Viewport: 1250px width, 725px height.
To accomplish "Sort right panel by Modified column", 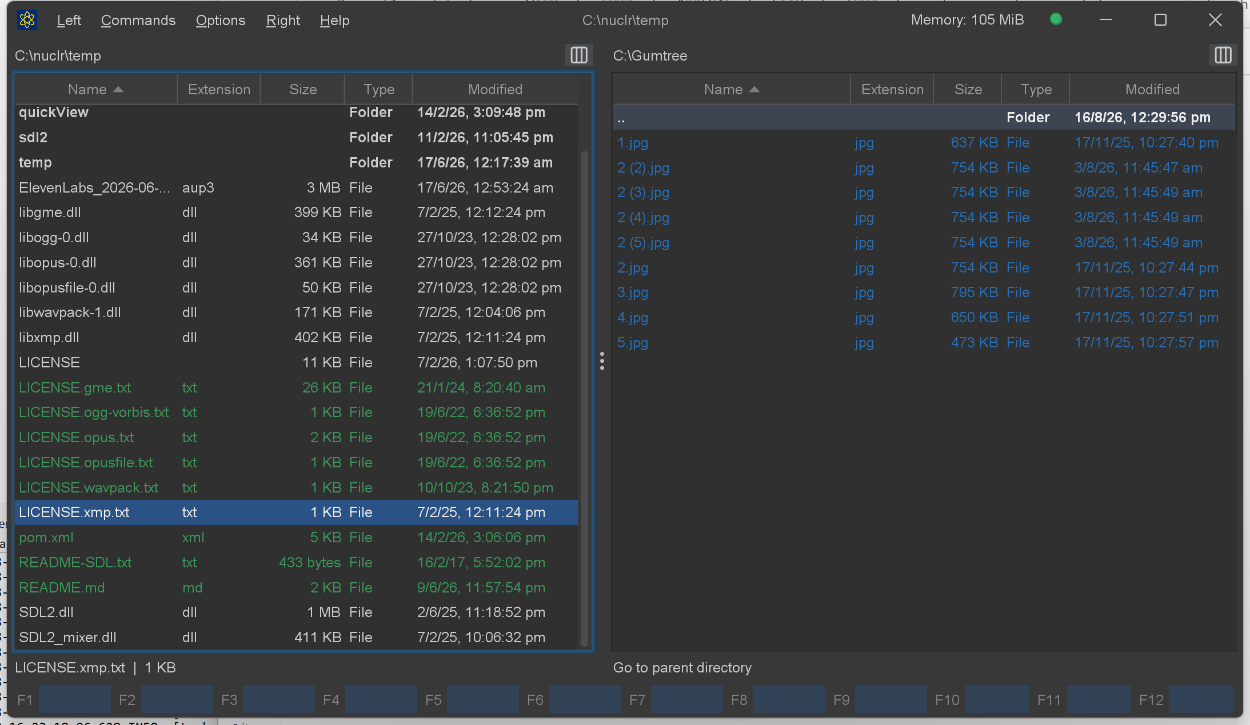I will click(1152, 89).
